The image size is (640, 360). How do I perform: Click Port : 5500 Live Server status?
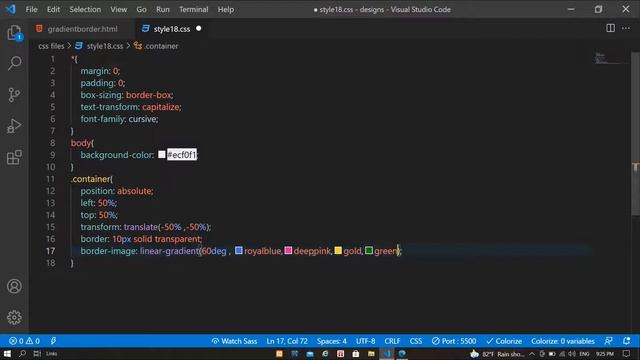454,341
